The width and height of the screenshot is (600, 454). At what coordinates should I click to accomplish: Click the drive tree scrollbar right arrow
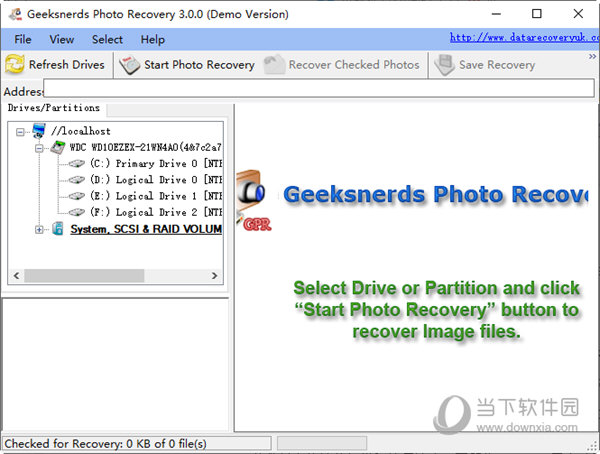pos(214,276)
